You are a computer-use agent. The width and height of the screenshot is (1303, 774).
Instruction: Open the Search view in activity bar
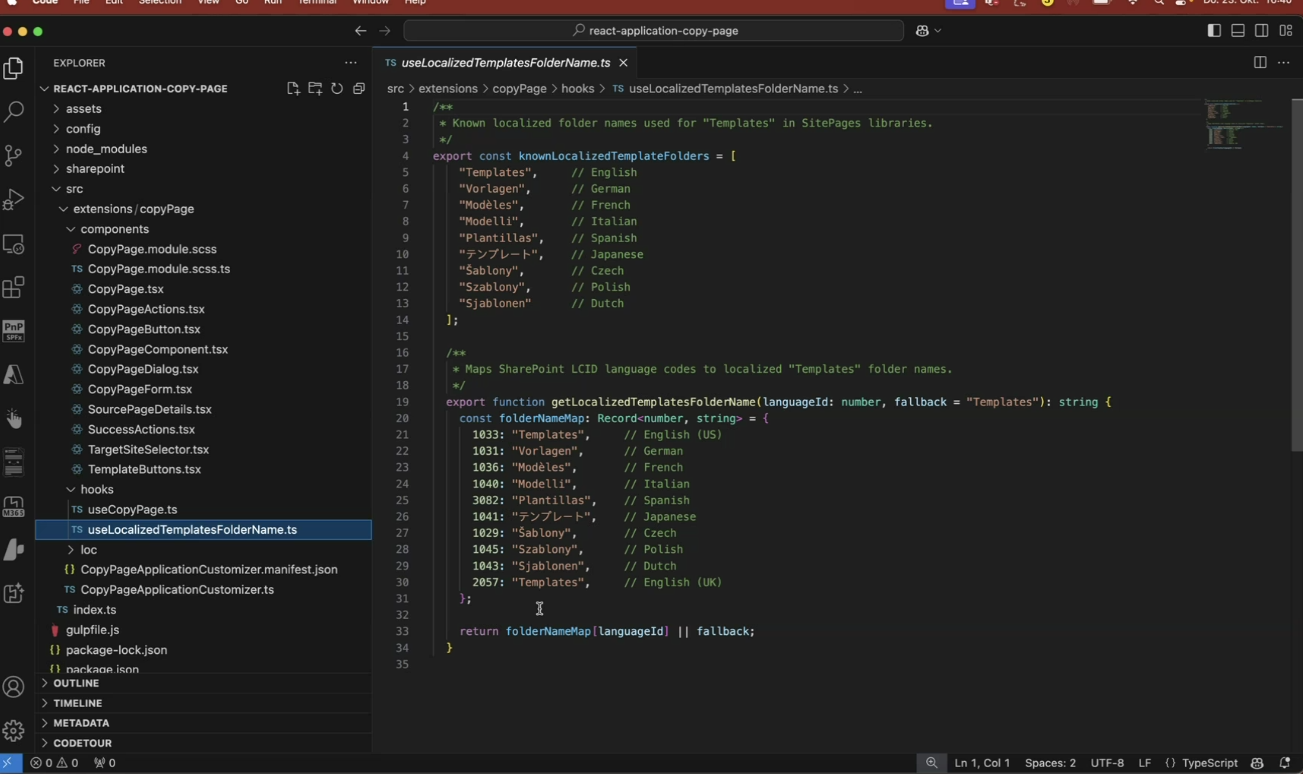pyautogui.click(x=14, y=111)
